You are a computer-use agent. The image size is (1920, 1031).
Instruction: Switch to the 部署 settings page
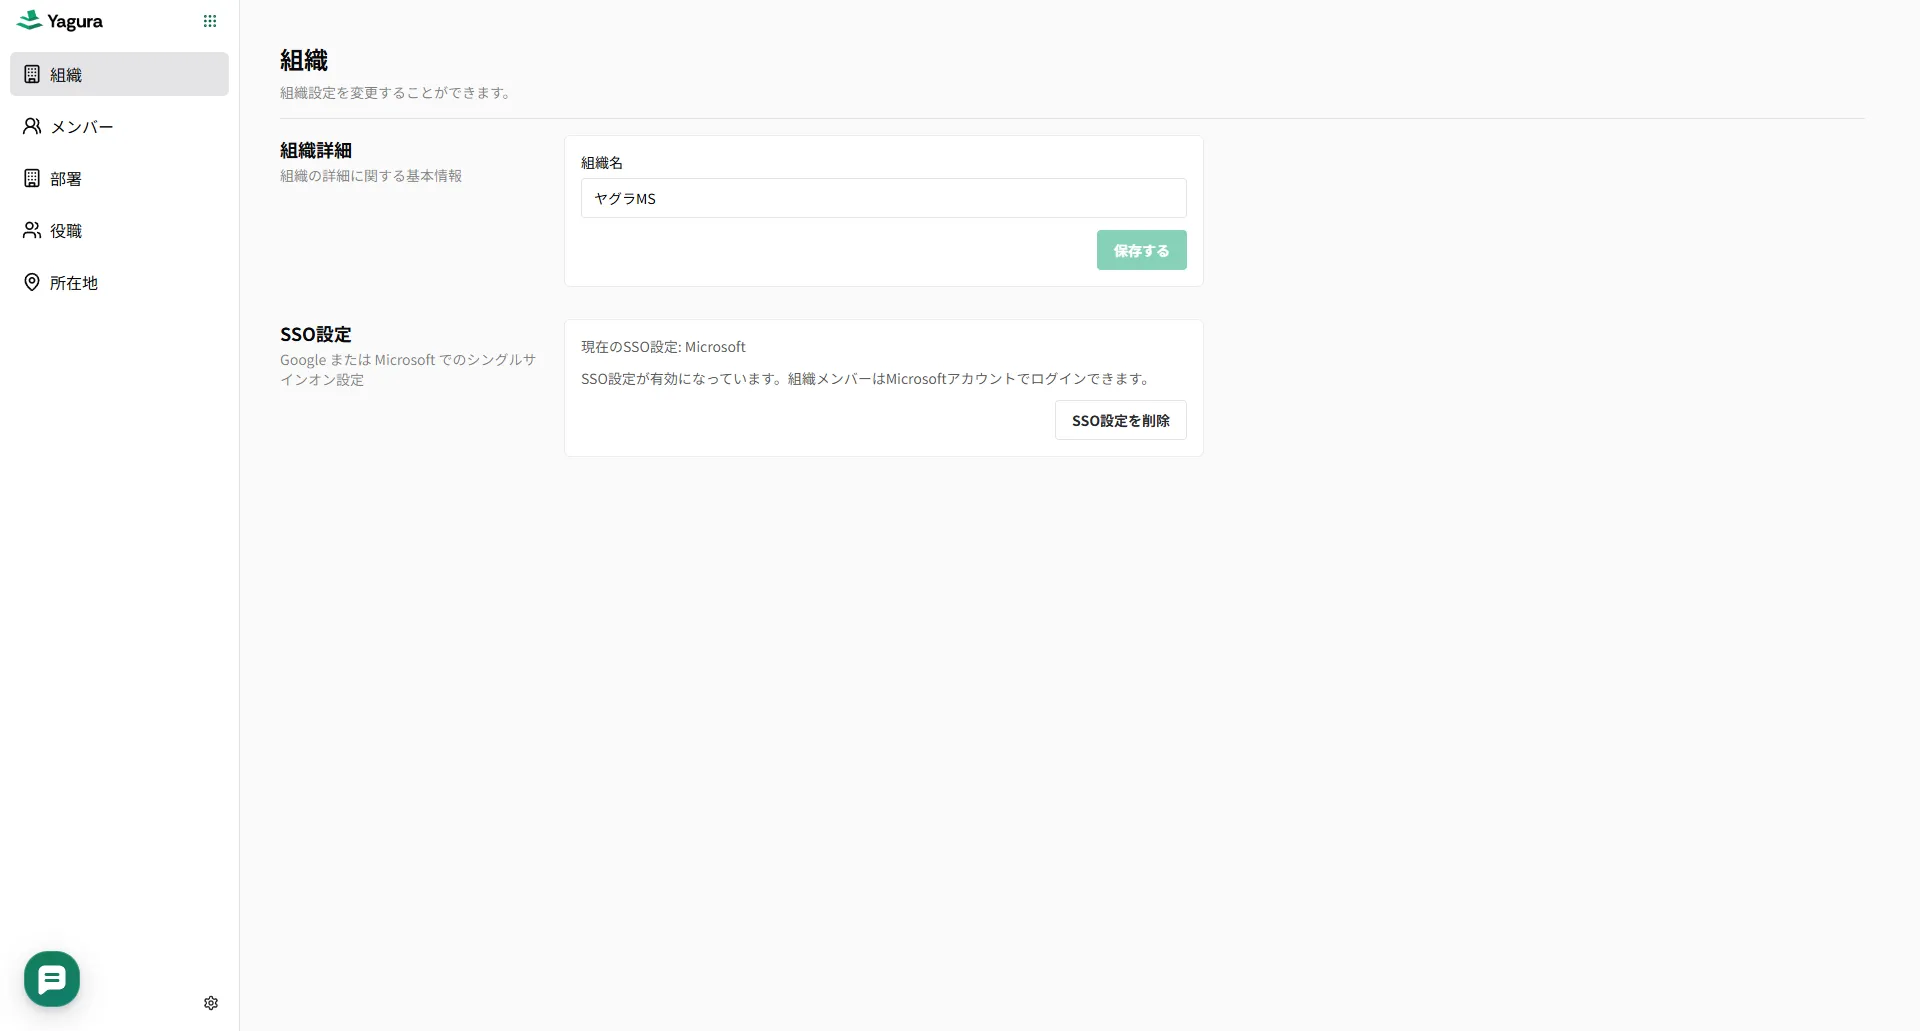tap(68, 178)
